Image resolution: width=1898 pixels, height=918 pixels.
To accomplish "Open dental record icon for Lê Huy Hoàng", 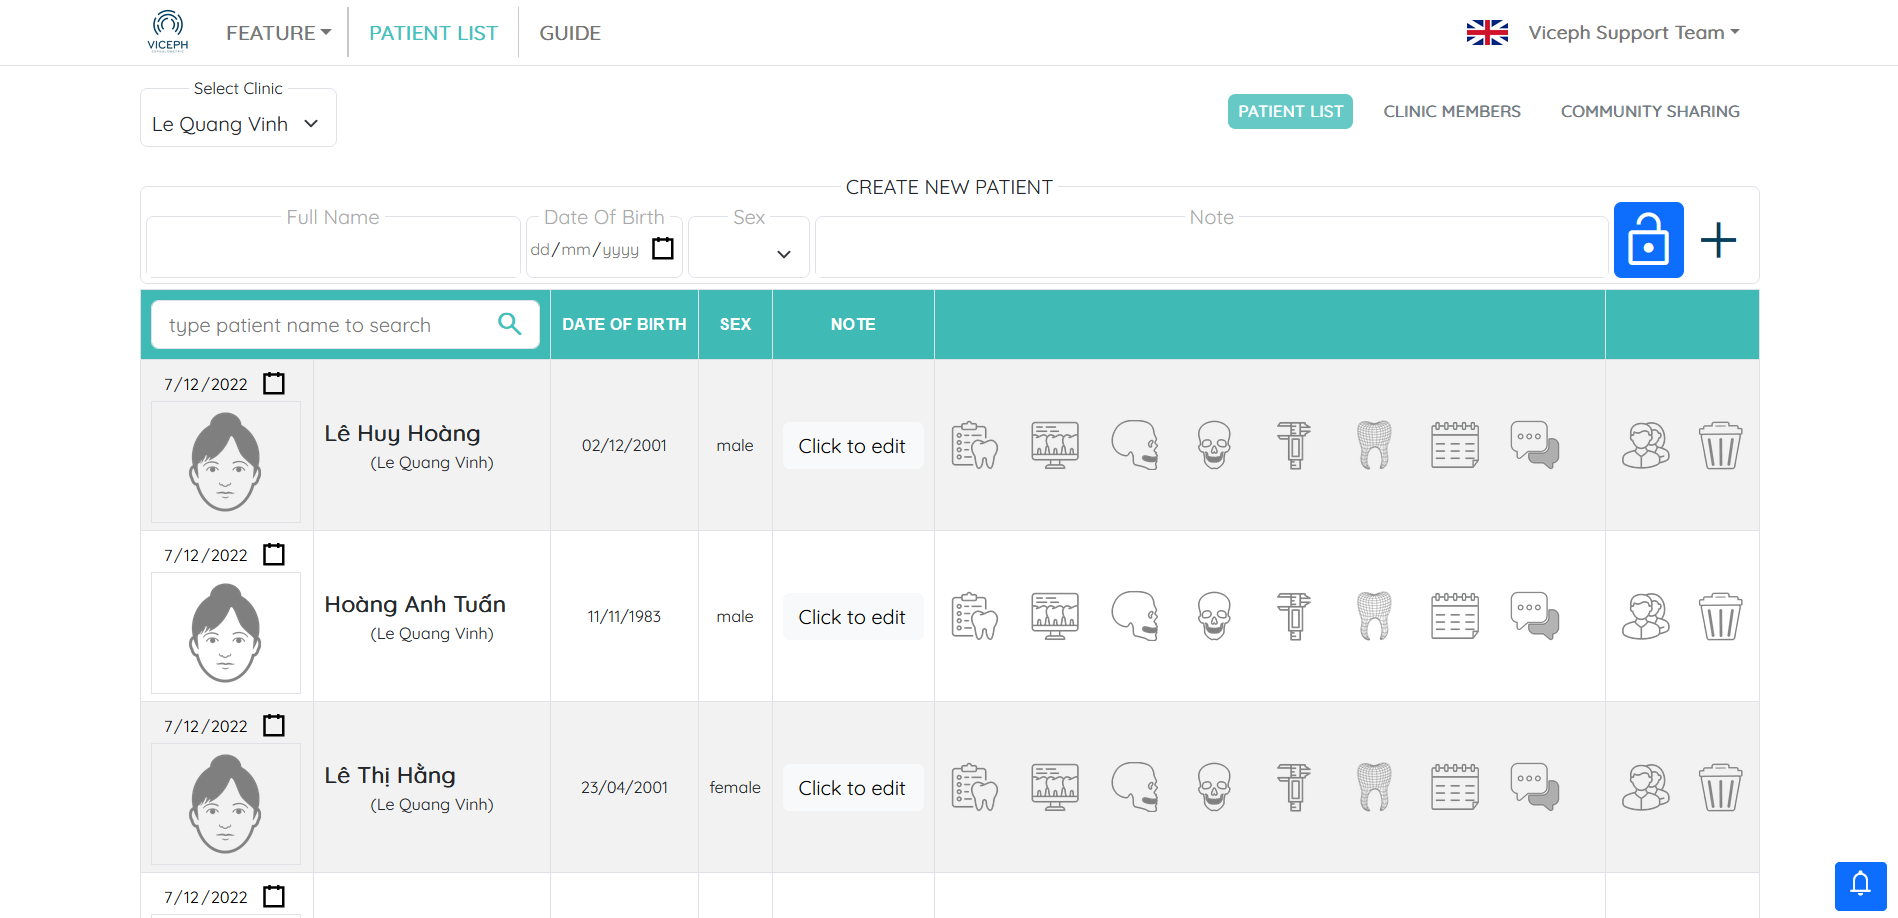I will [x=974, y=445].
